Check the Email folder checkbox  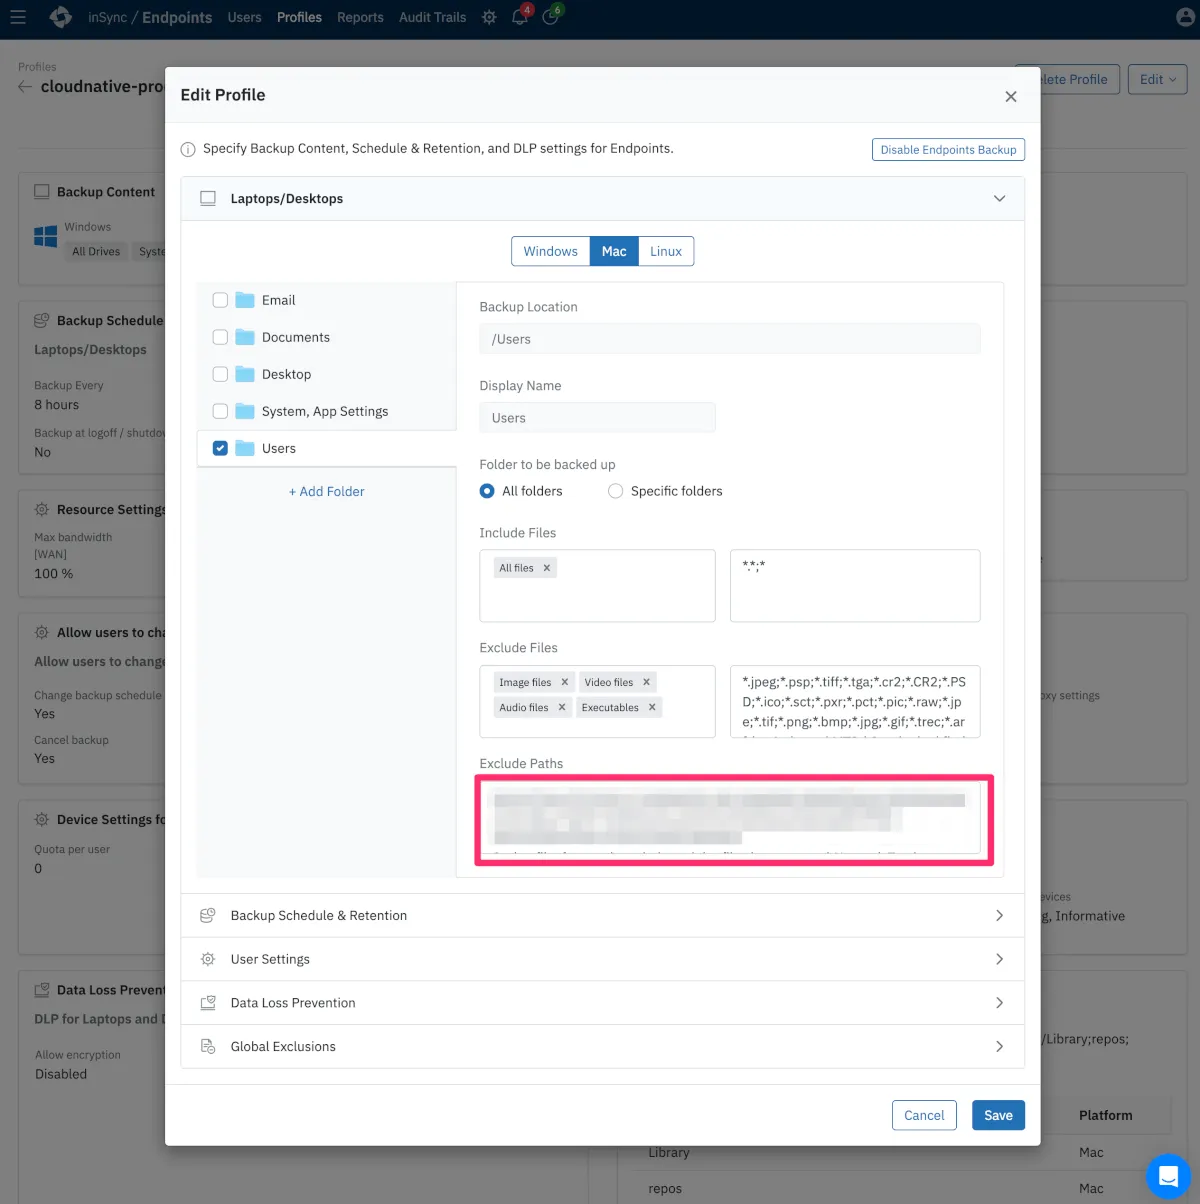point(220,300)
